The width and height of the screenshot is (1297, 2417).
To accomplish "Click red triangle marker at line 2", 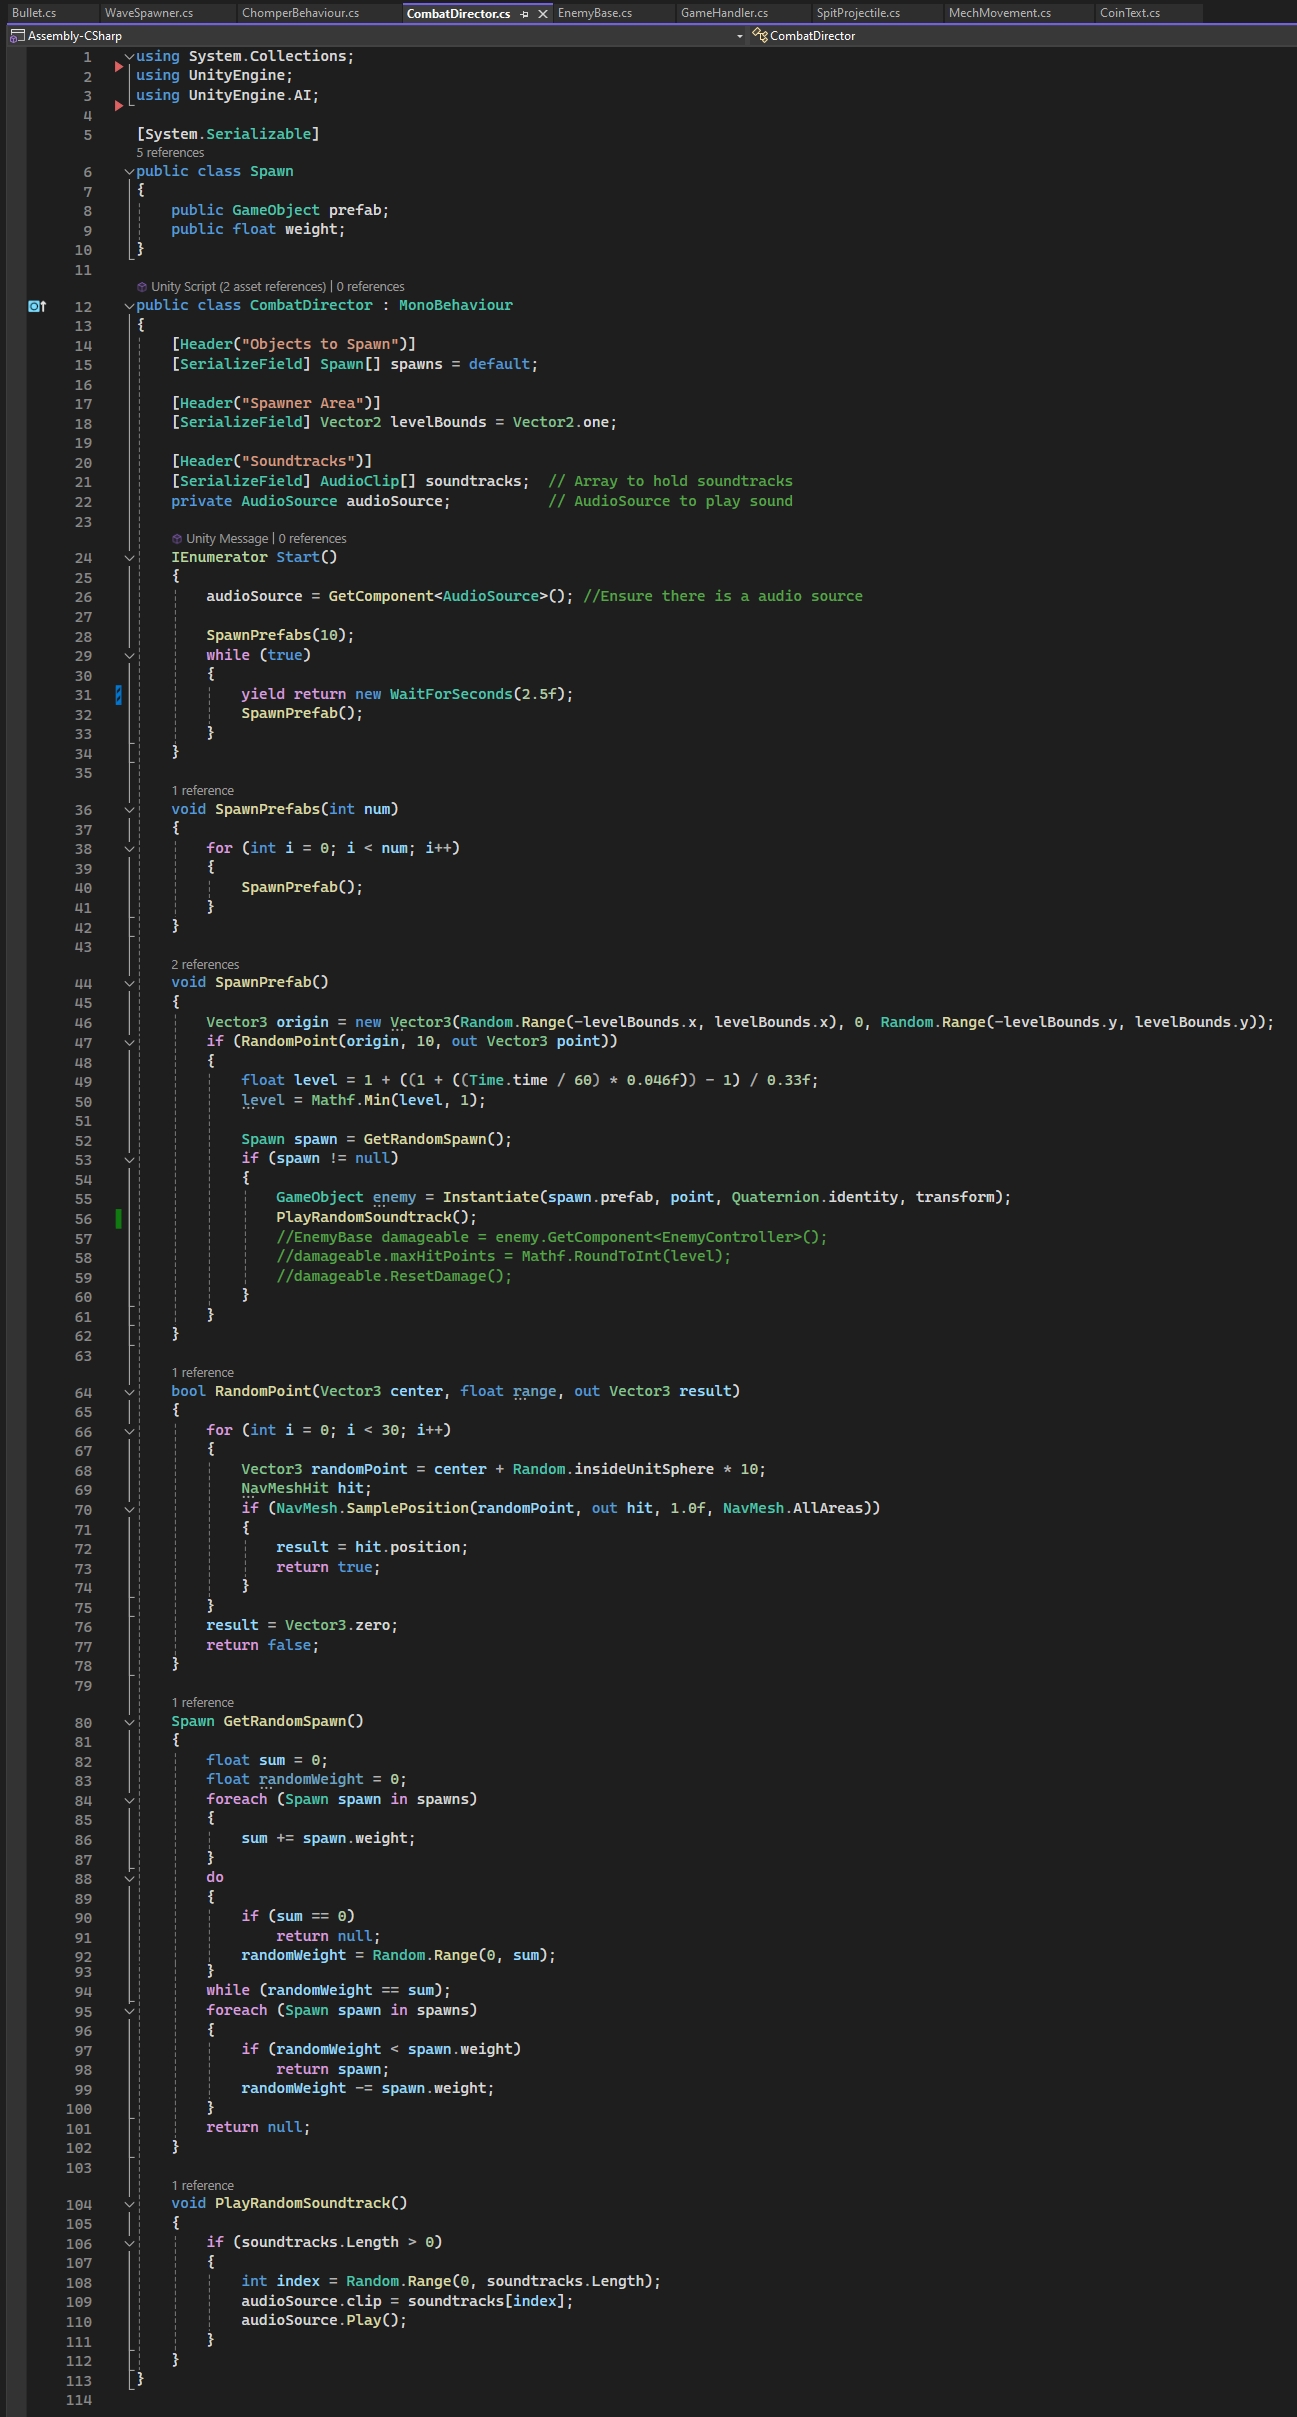I will [118, 67].
